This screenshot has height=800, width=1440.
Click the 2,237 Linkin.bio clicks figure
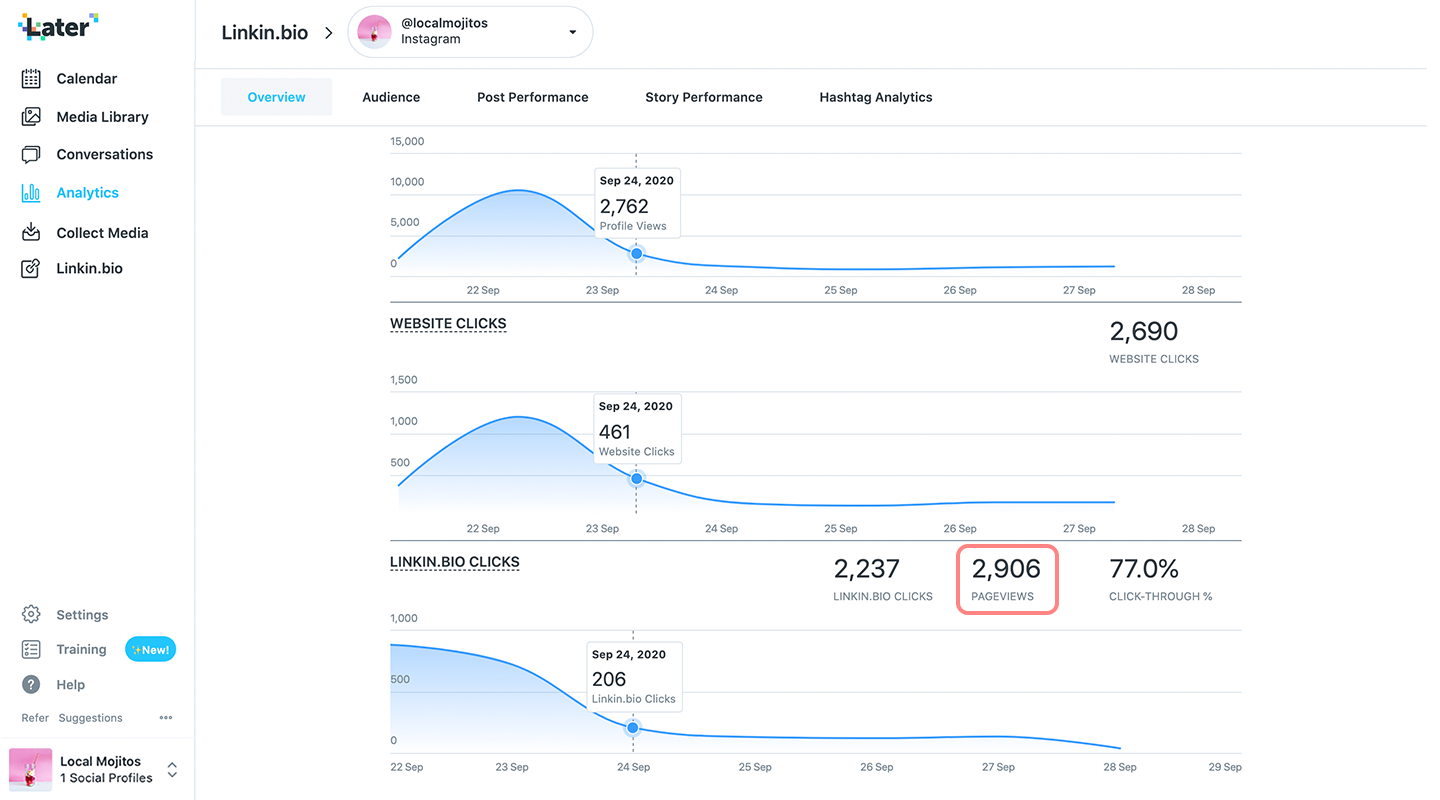867,569
